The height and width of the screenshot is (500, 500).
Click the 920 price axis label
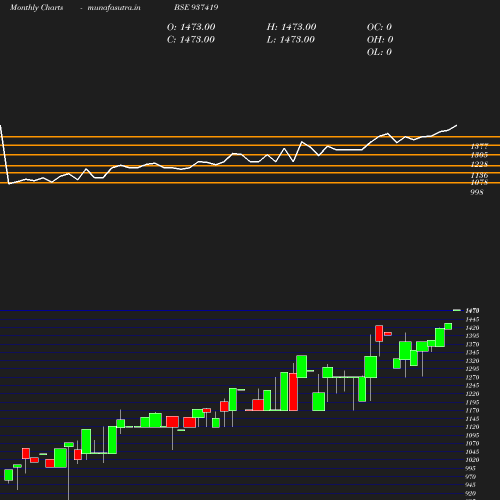pos(470,493)
